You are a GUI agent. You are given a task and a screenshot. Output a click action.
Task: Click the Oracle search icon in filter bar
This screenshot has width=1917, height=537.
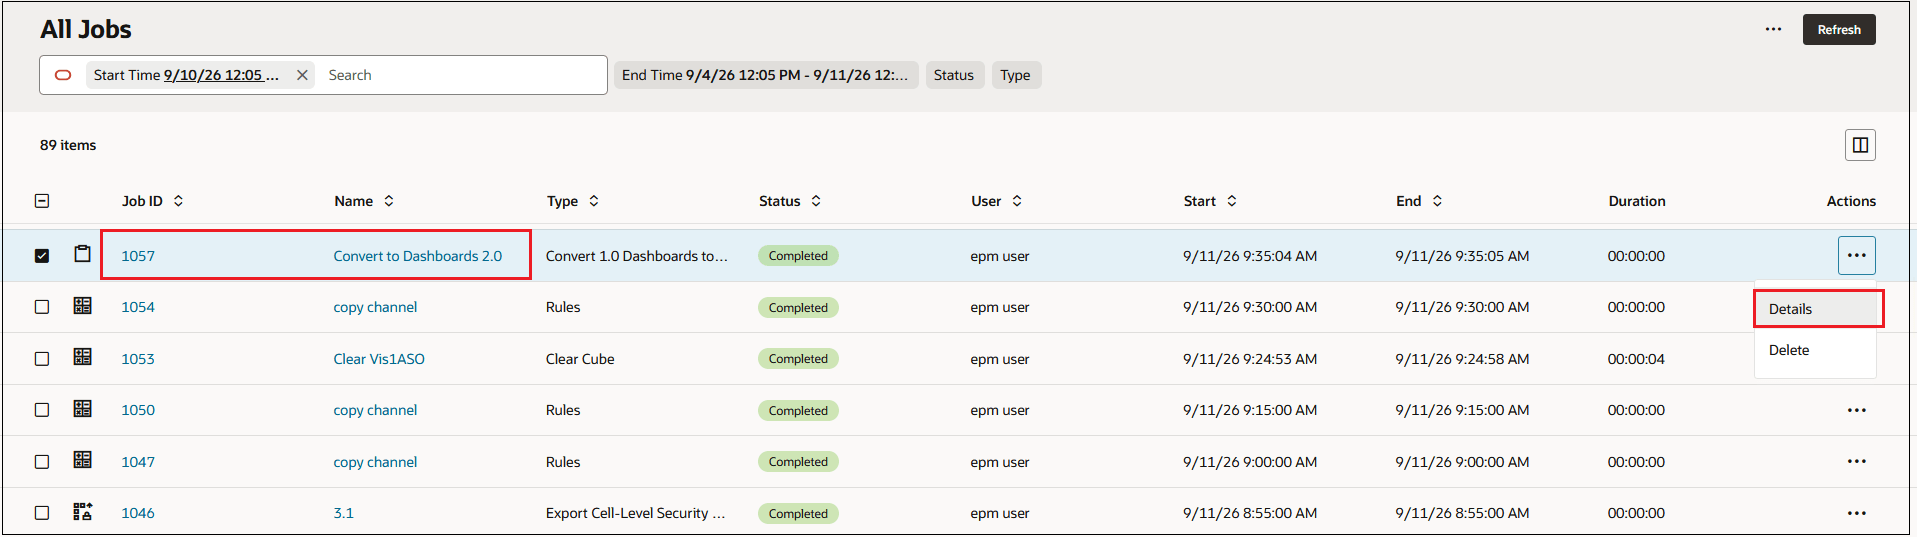pos(63,75)
